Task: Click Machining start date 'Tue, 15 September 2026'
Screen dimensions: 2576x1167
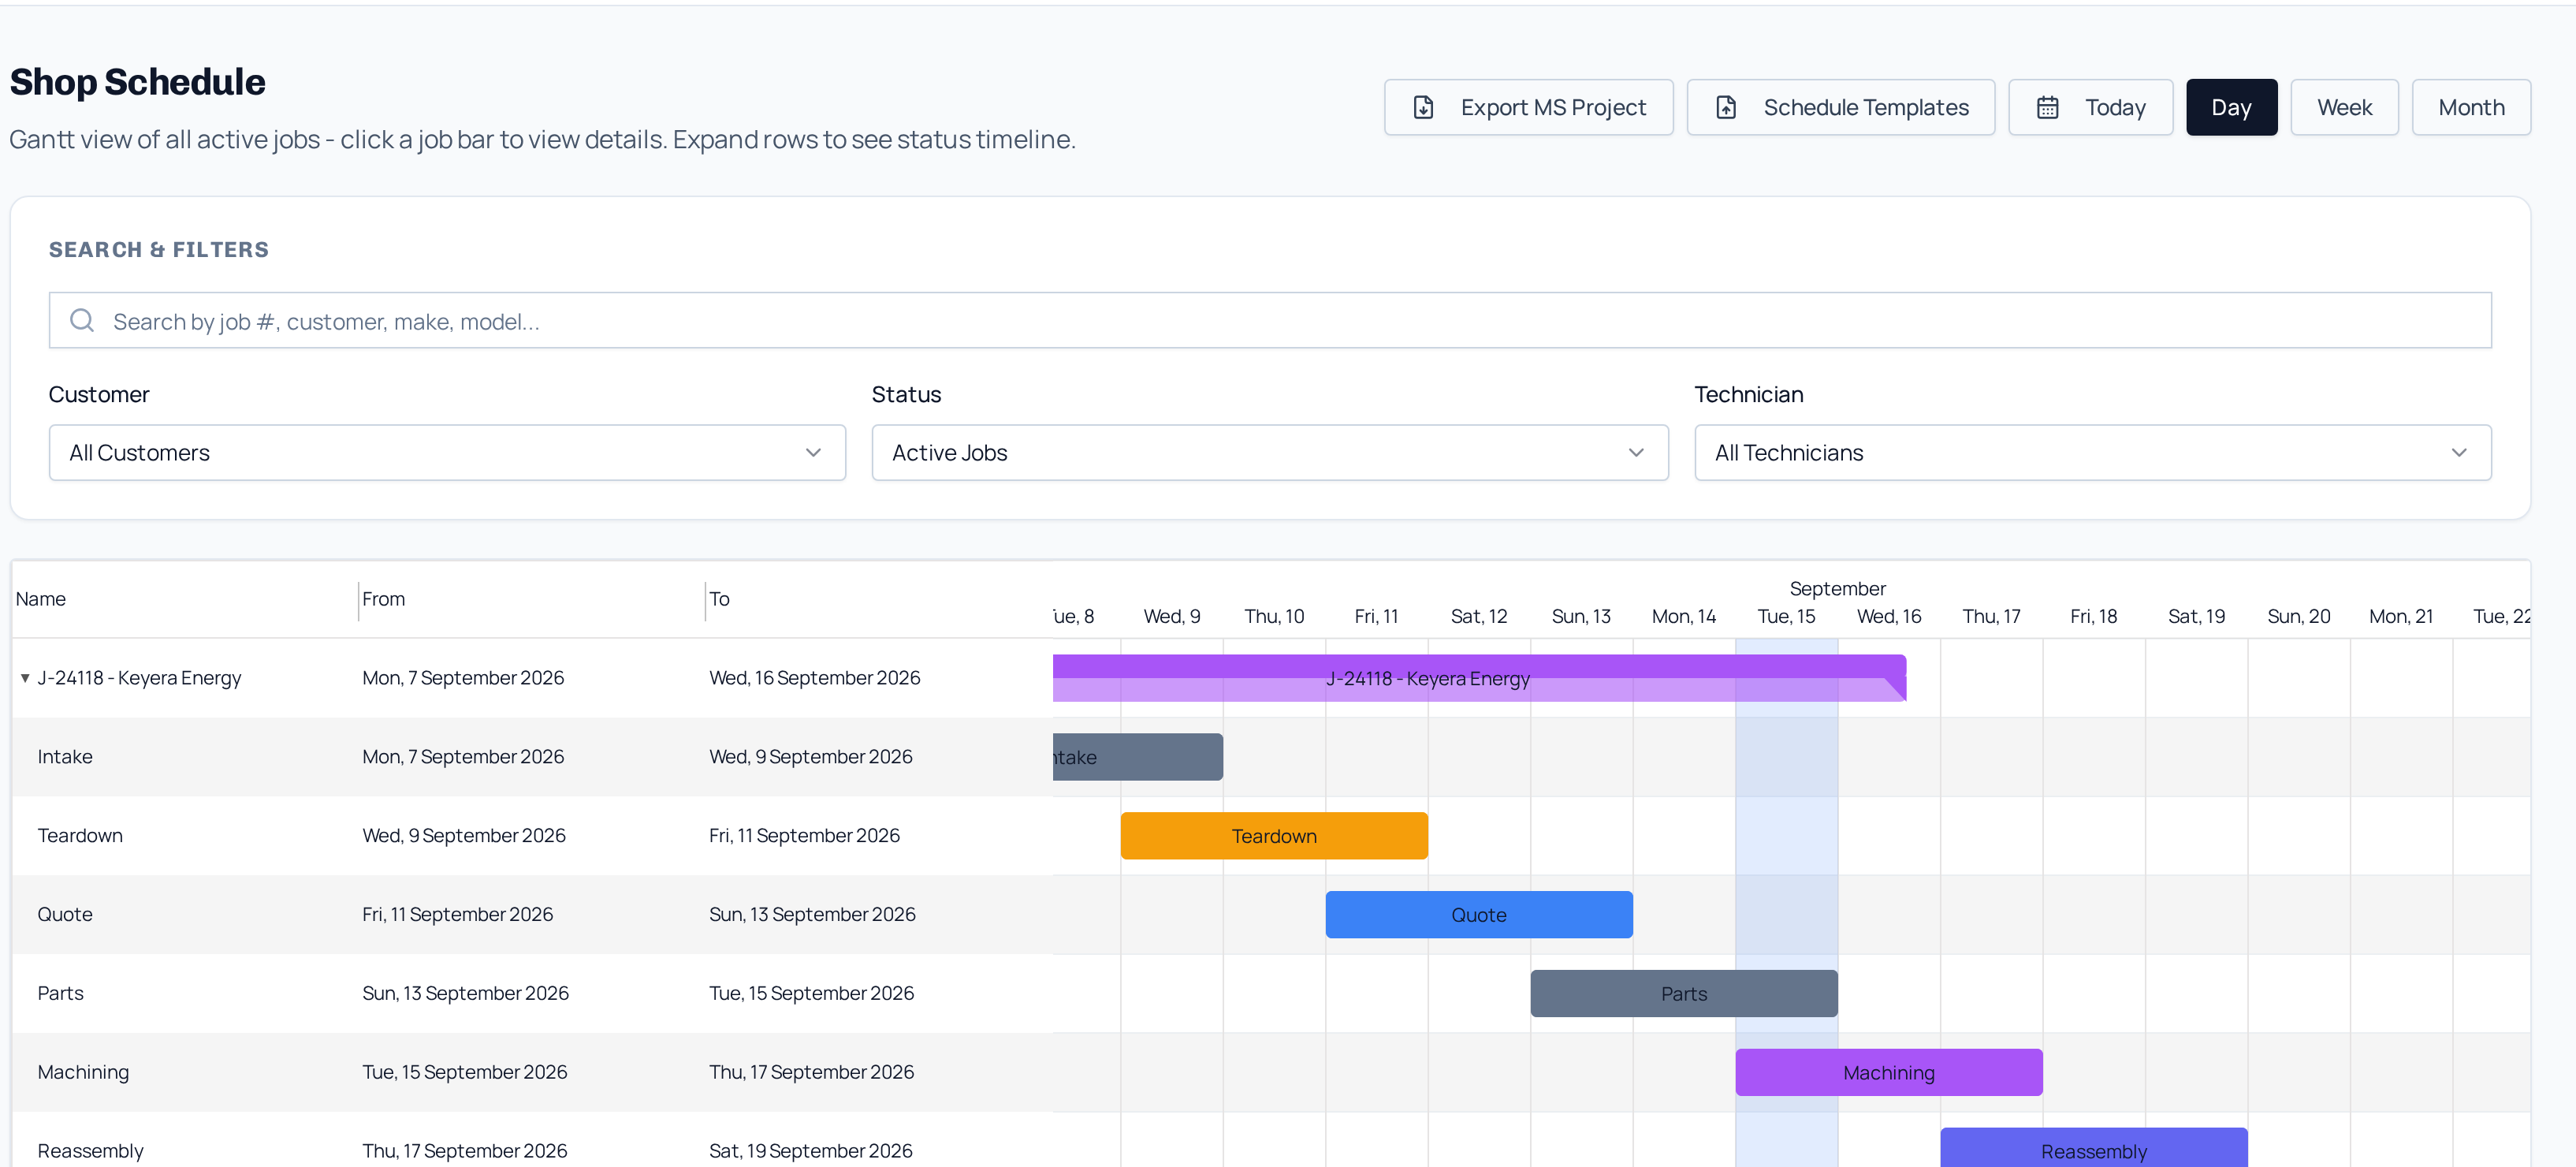Action: (465, 1072)
